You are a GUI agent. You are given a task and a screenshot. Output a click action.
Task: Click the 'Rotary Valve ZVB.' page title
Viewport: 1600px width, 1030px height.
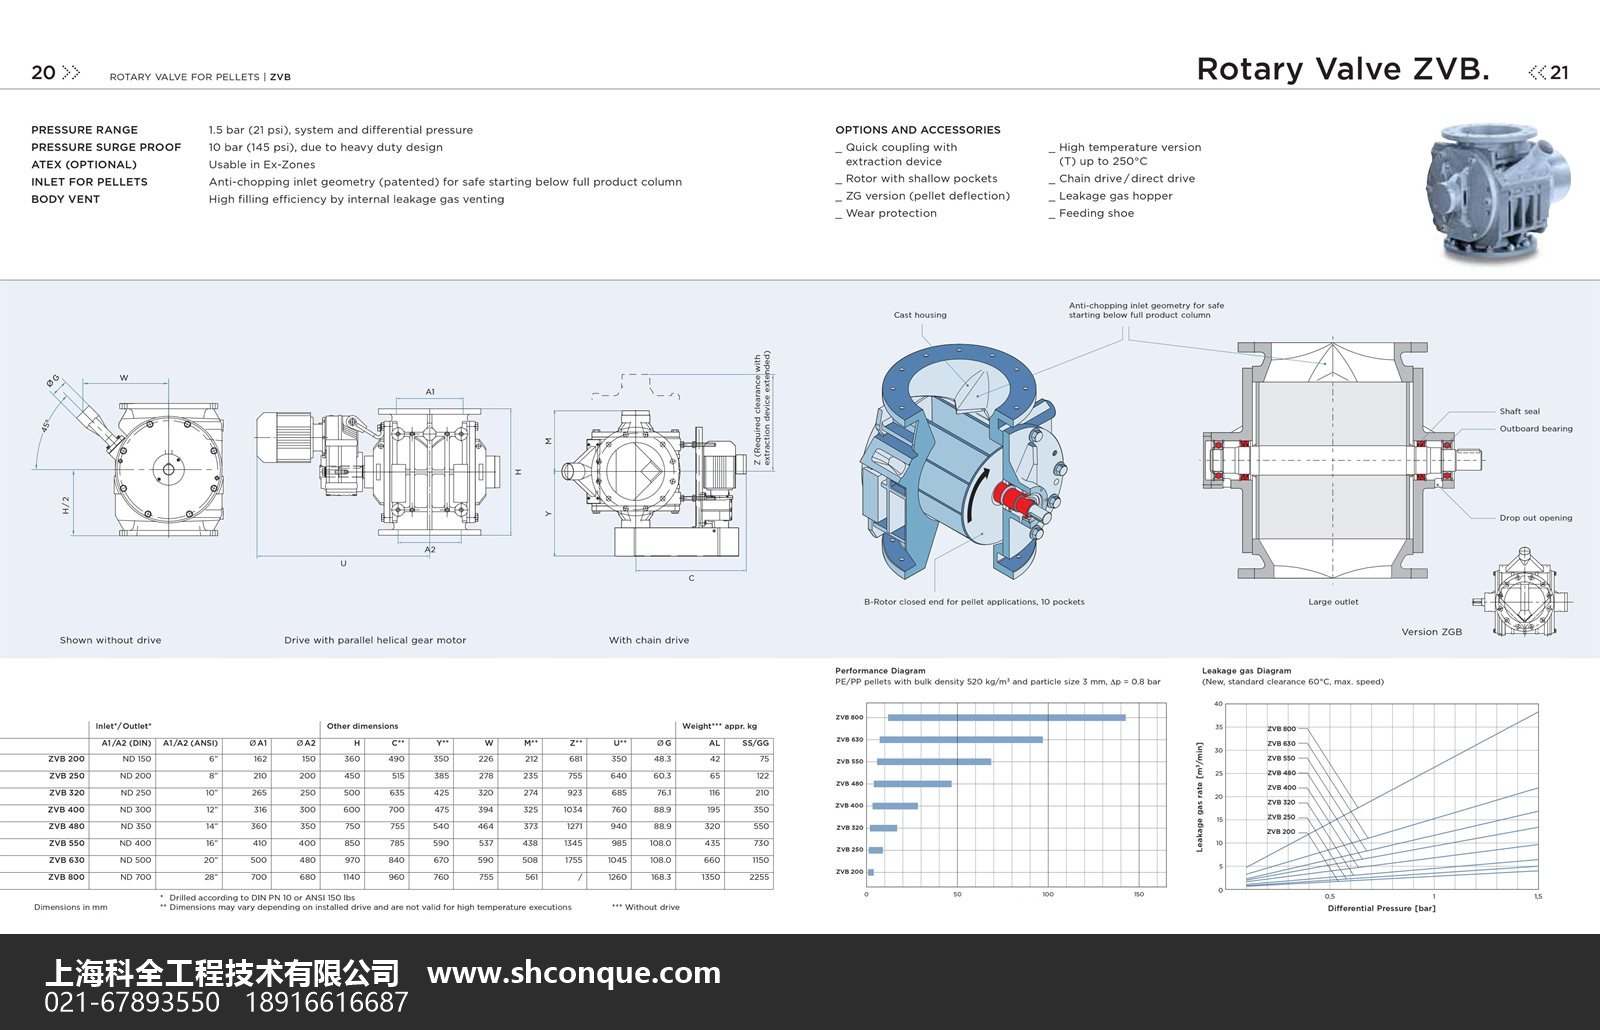pos(1343,69)
